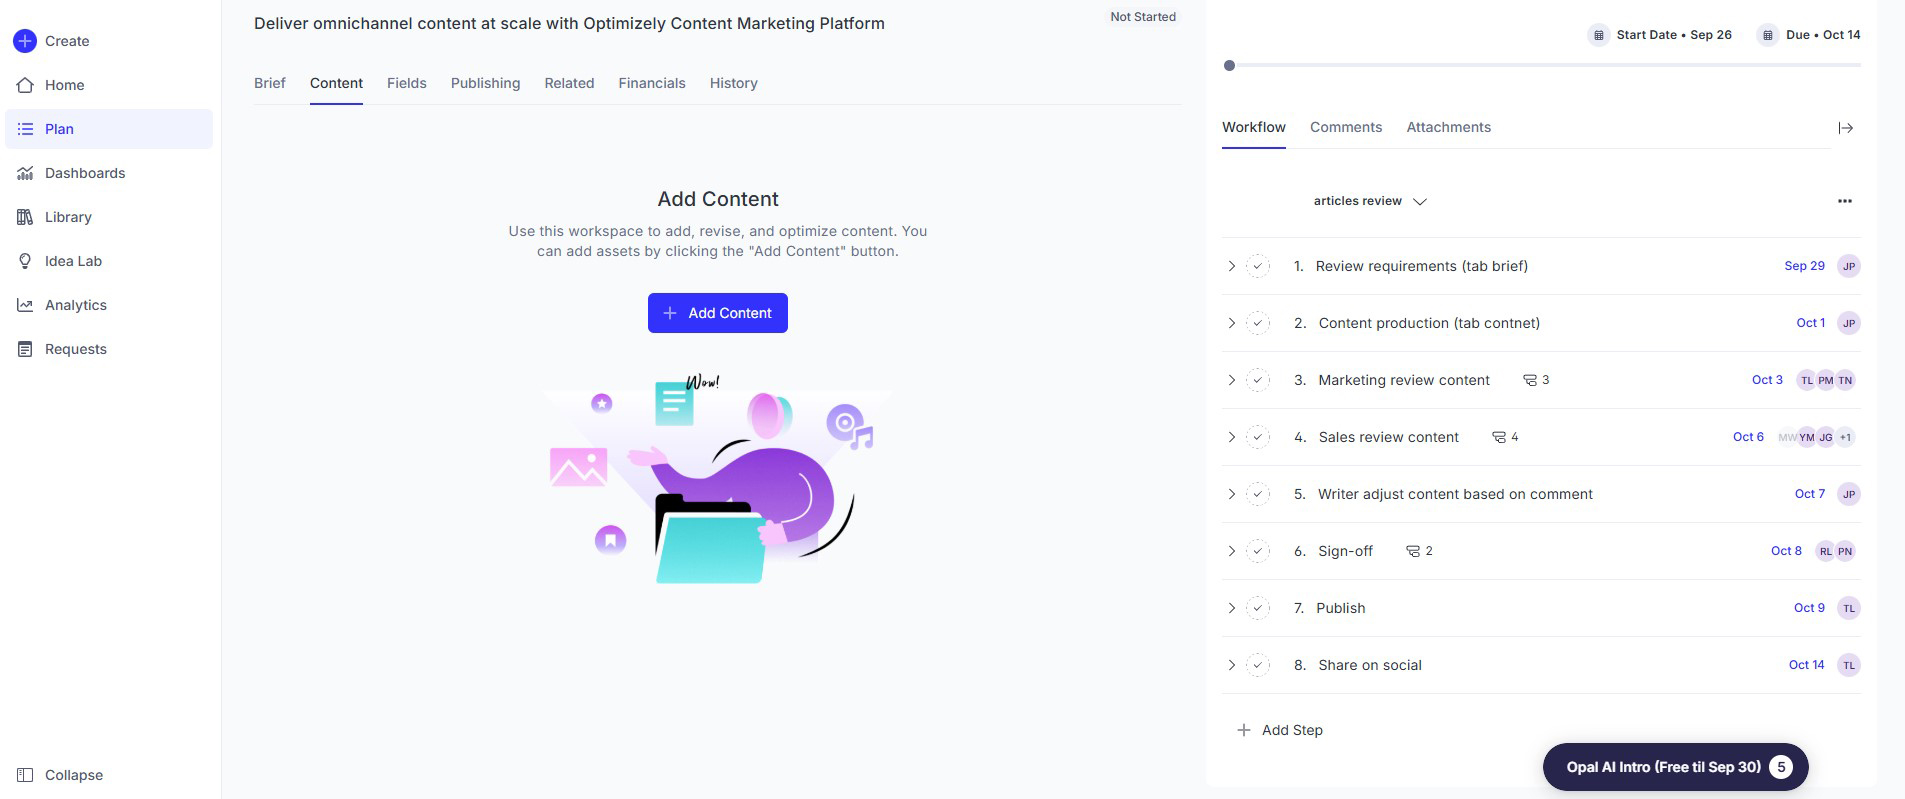This screenshot has height=799, width=1905.
Task: Expand the Marketing review content step
Action: click(1232, 380)
